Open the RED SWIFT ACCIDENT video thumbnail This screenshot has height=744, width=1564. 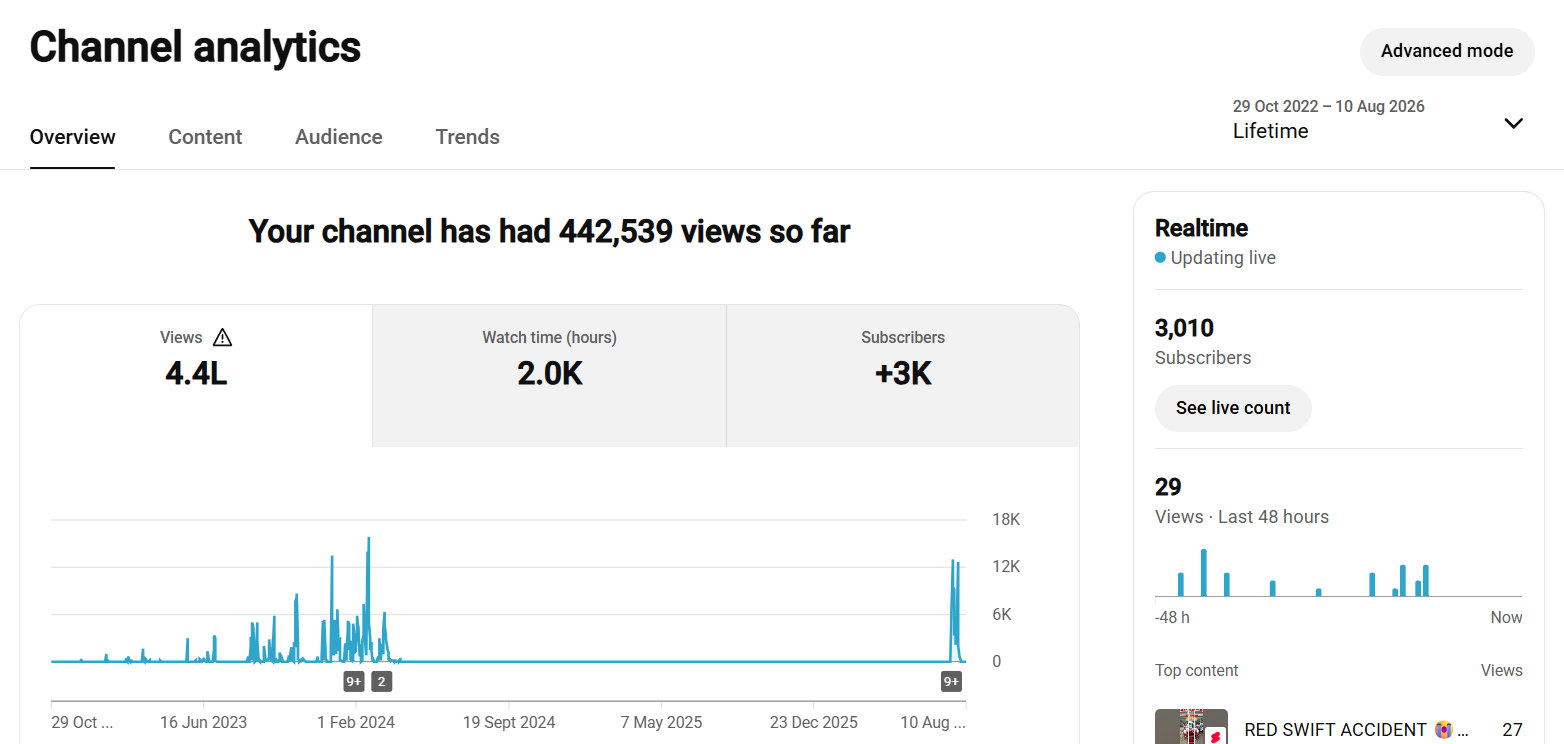(1191, 727)
